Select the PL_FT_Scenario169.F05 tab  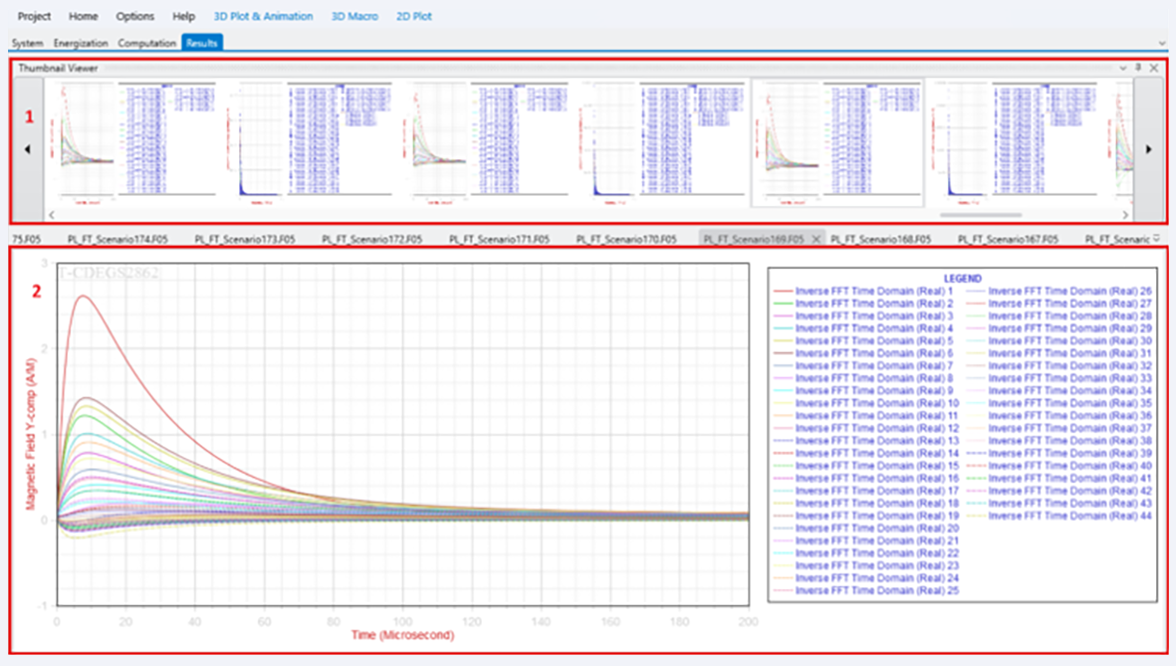pyautogui.click(x=753, y=239)
